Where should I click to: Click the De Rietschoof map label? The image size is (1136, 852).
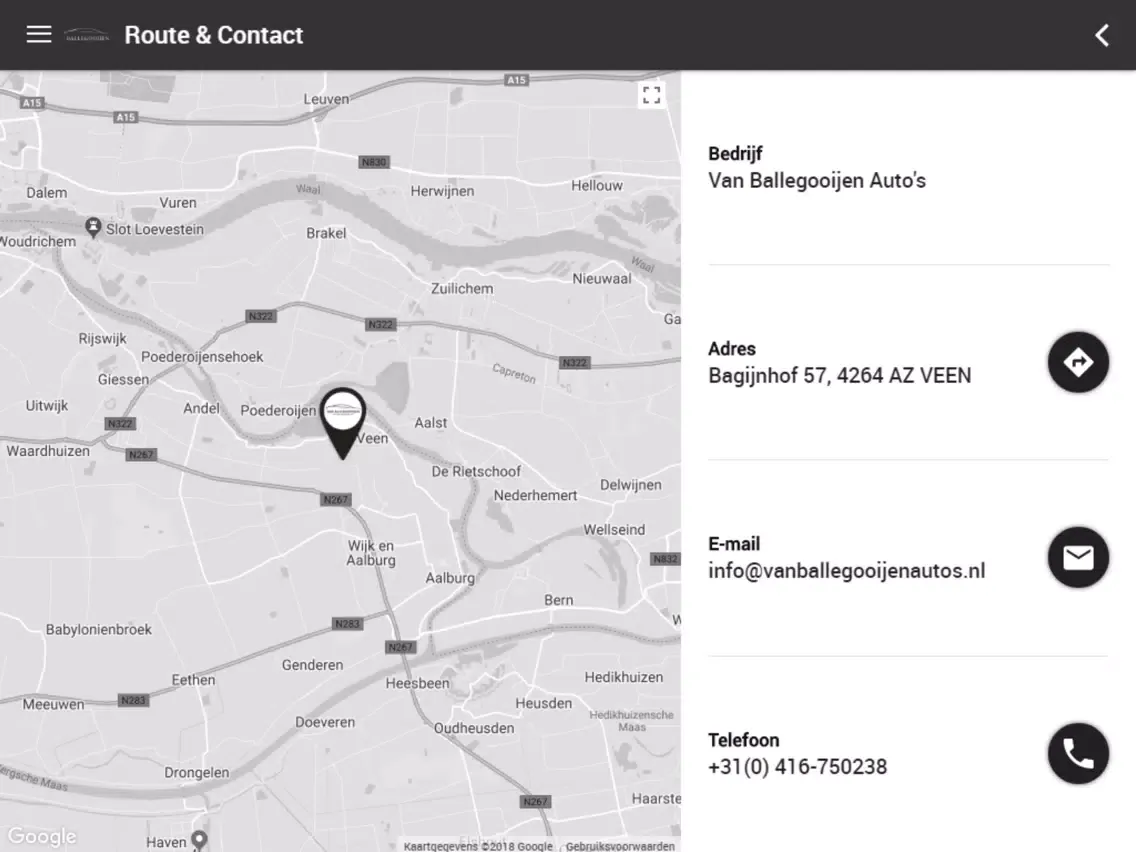click(476, 472)
